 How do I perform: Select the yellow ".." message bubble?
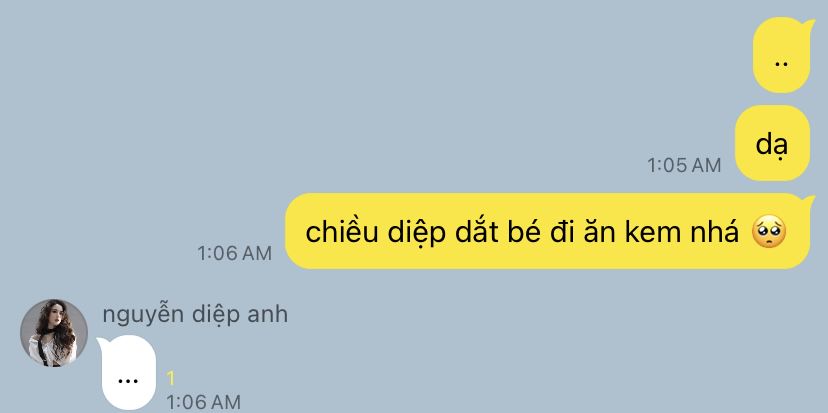point(782,55)
